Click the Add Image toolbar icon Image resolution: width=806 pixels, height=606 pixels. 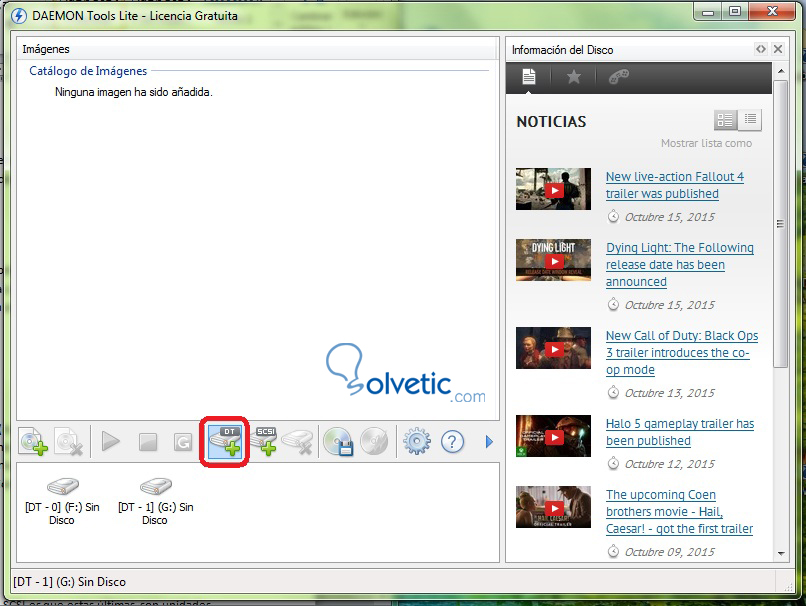coord(34,441)
